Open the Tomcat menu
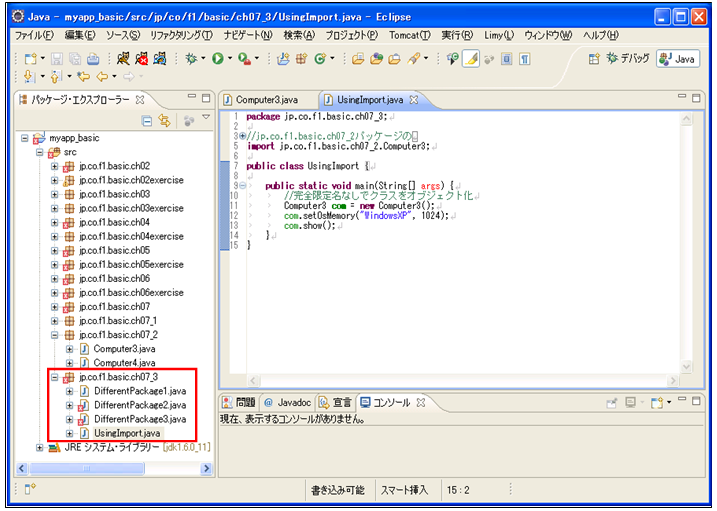Screen dimensions: 717x511 pos(410,35)
